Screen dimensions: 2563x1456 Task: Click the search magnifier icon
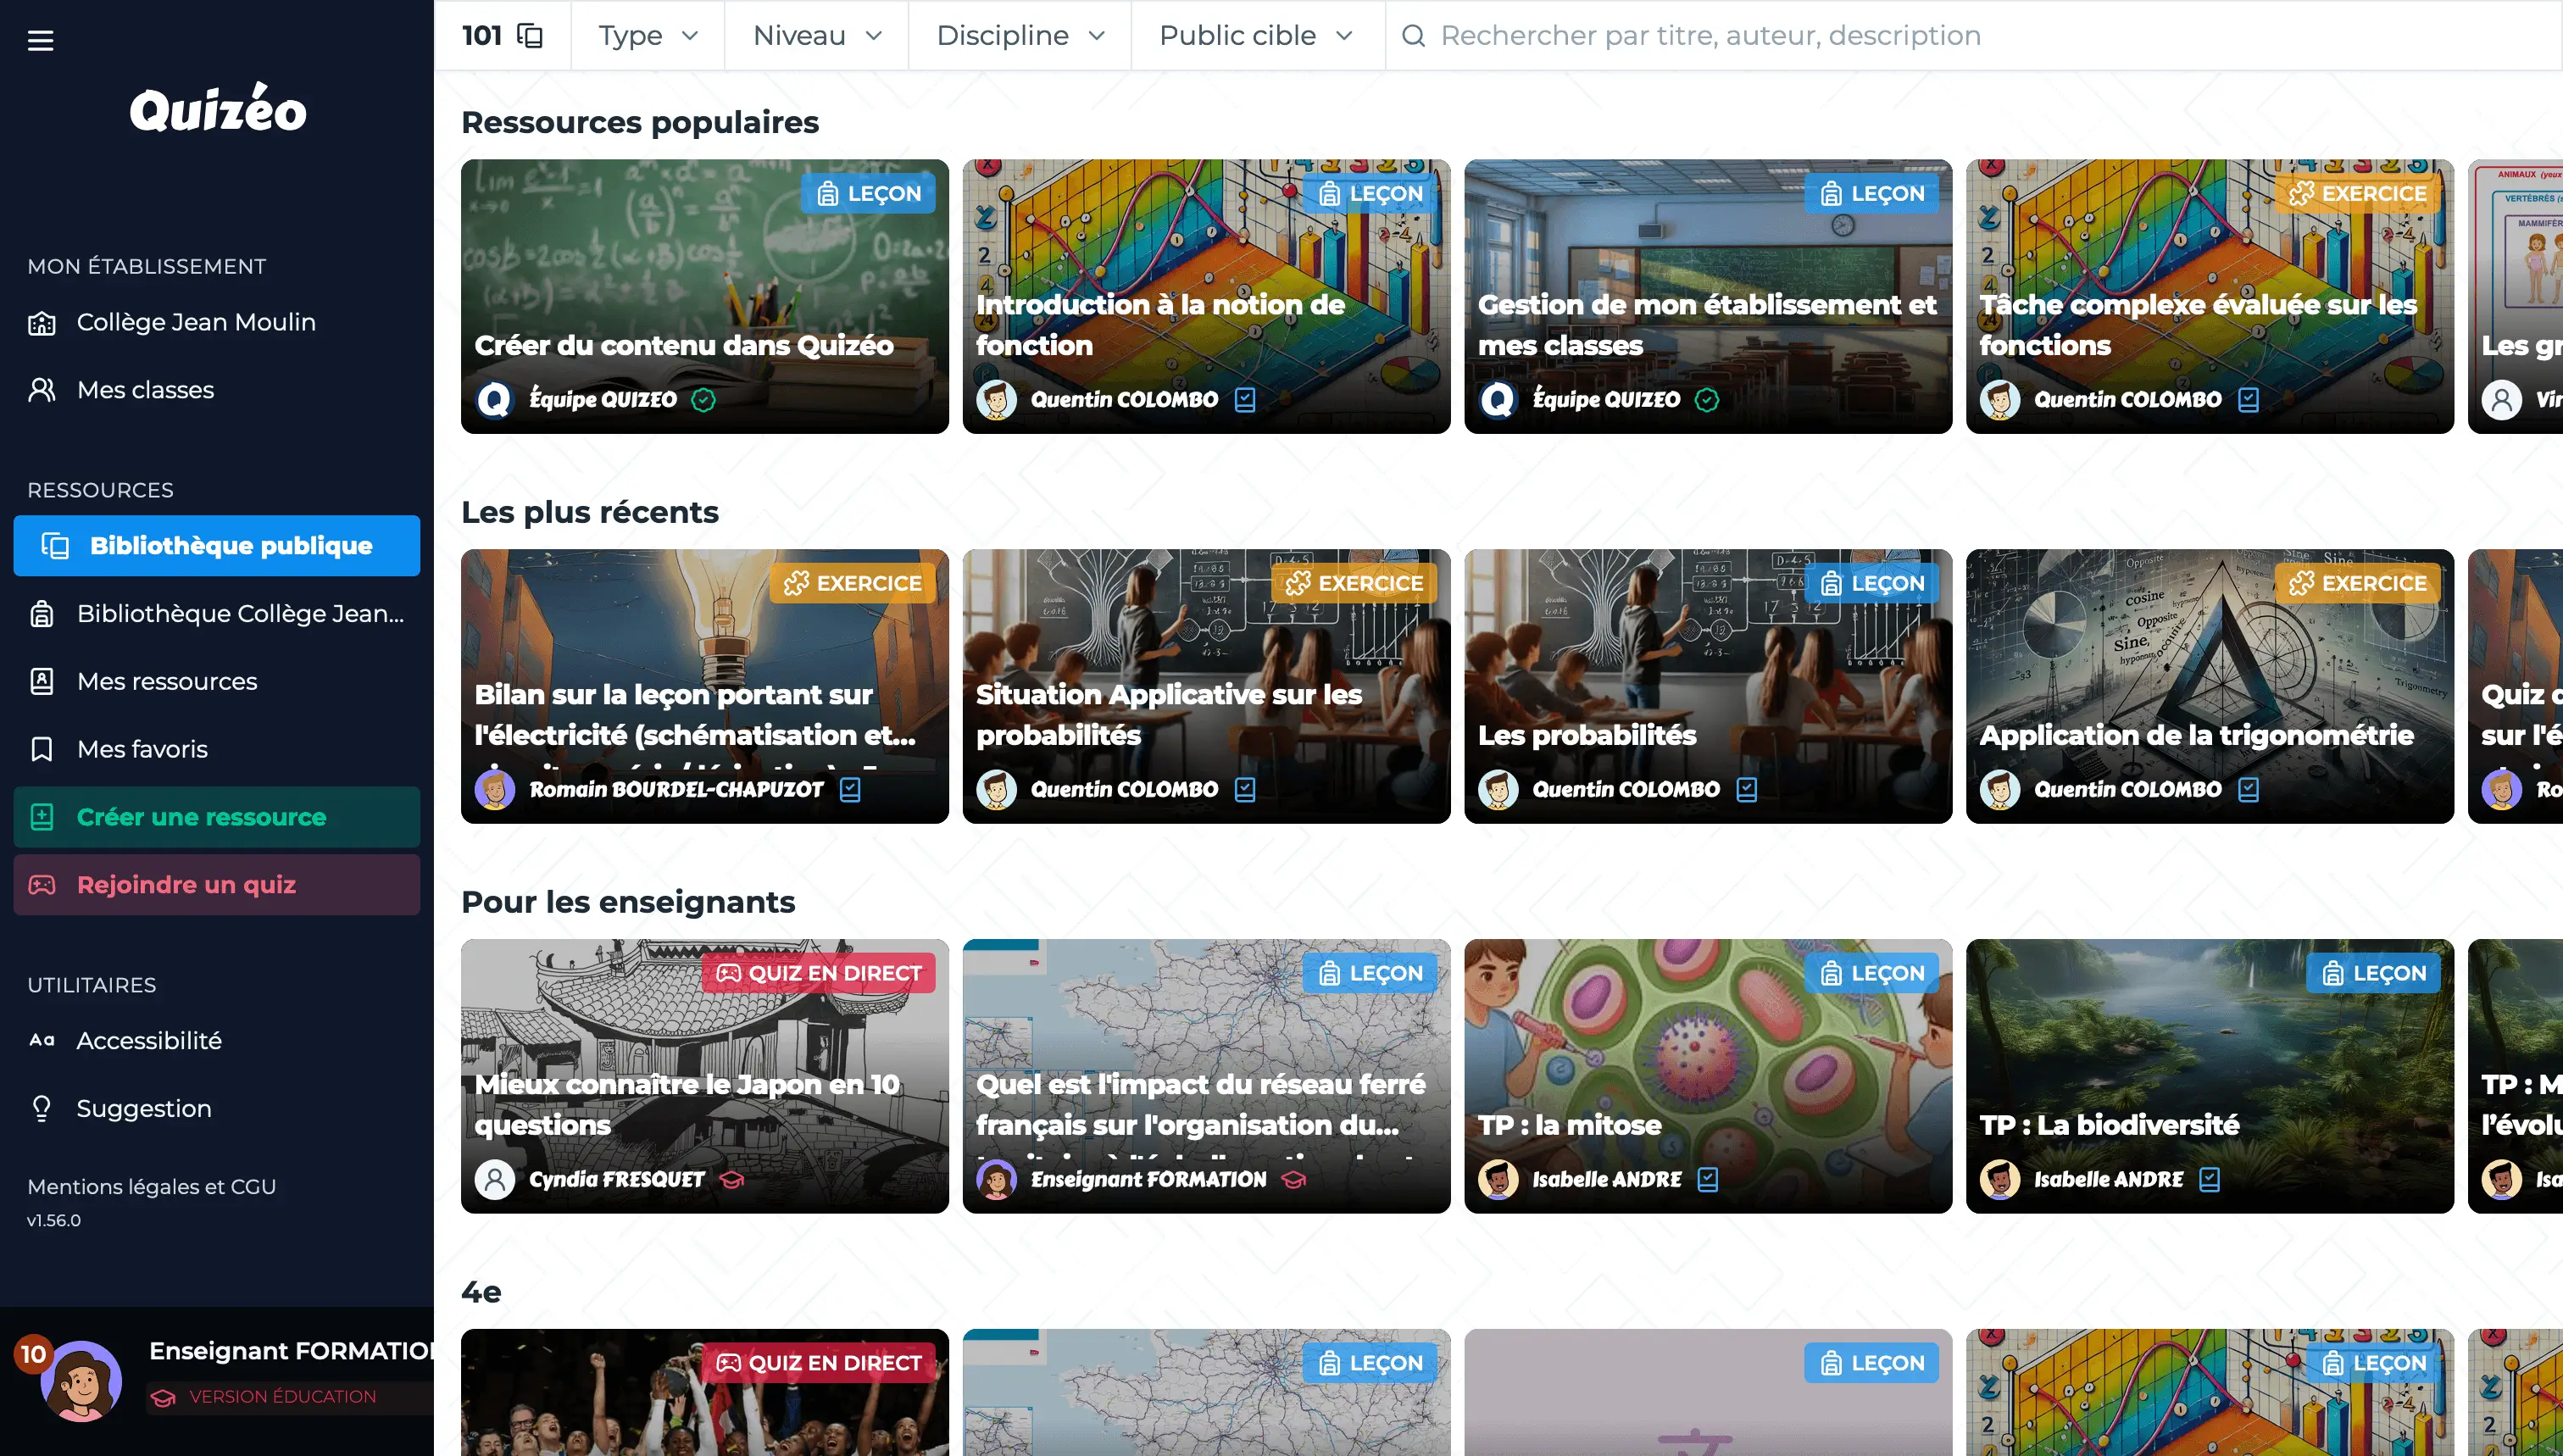tap(1413, 36)
